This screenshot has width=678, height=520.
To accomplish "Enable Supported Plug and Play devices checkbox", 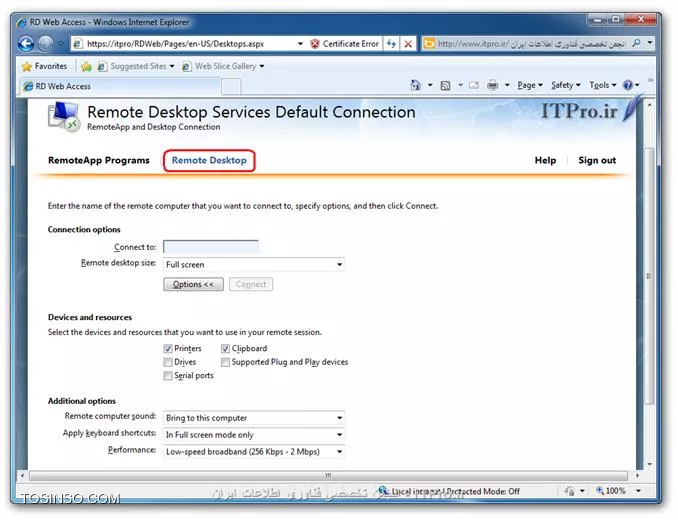I will click(x=225, y=362).
